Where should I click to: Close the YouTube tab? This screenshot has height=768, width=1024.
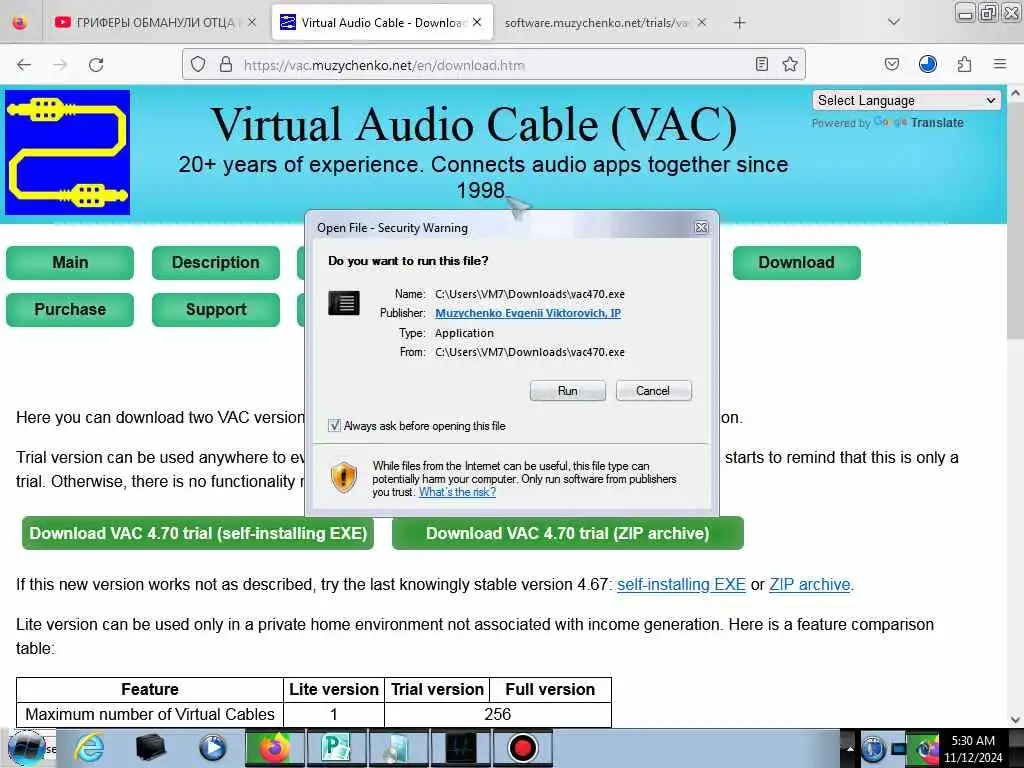[252, 22]
